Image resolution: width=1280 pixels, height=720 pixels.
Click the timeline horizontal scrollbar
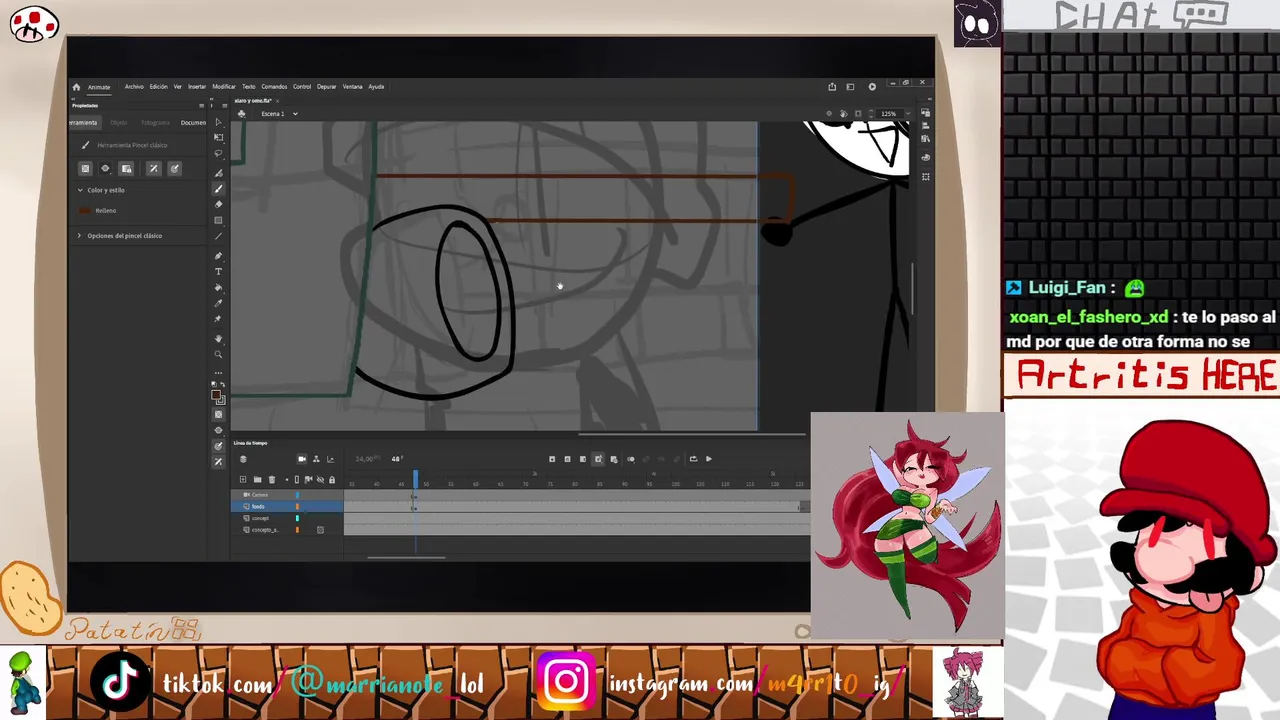(x=404, y=558)
